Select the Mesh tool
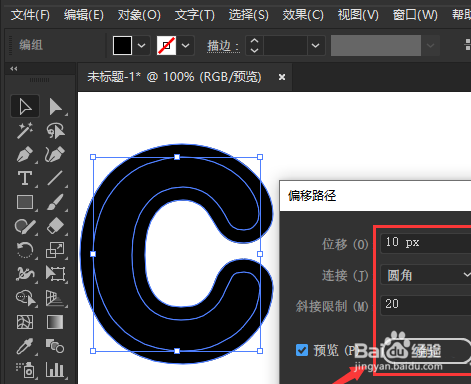 [x=25, y=322]
